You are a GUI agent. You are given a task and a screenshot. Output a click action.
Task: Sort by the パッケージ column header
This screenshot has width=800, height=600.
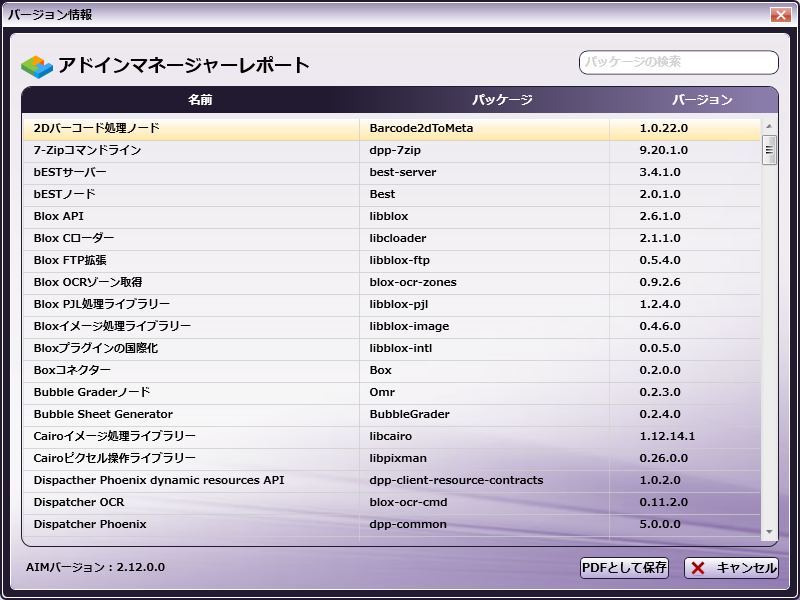coord(502,100)
